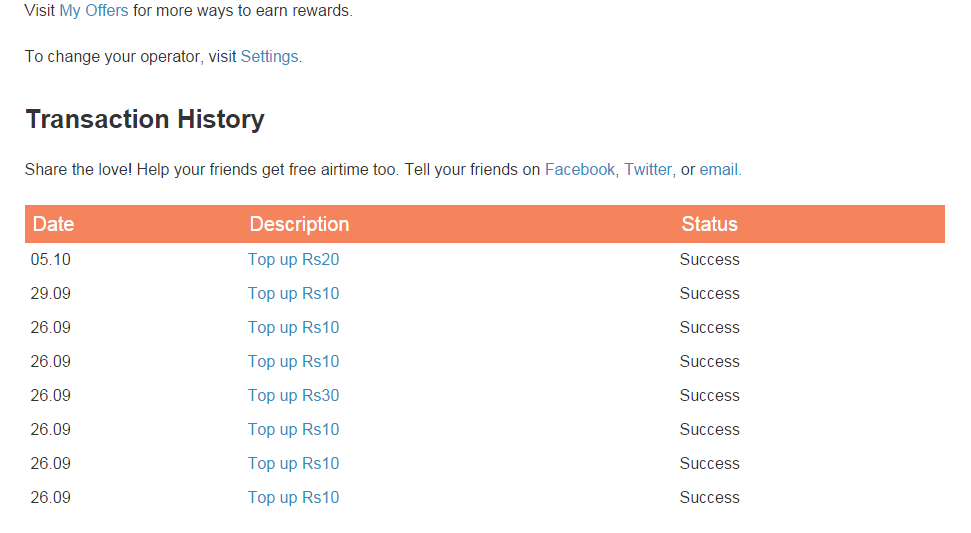Screen dimensions: 971x533
Task: Open the Top up Rs30 transaction
Action: click(x=293, y=395)
